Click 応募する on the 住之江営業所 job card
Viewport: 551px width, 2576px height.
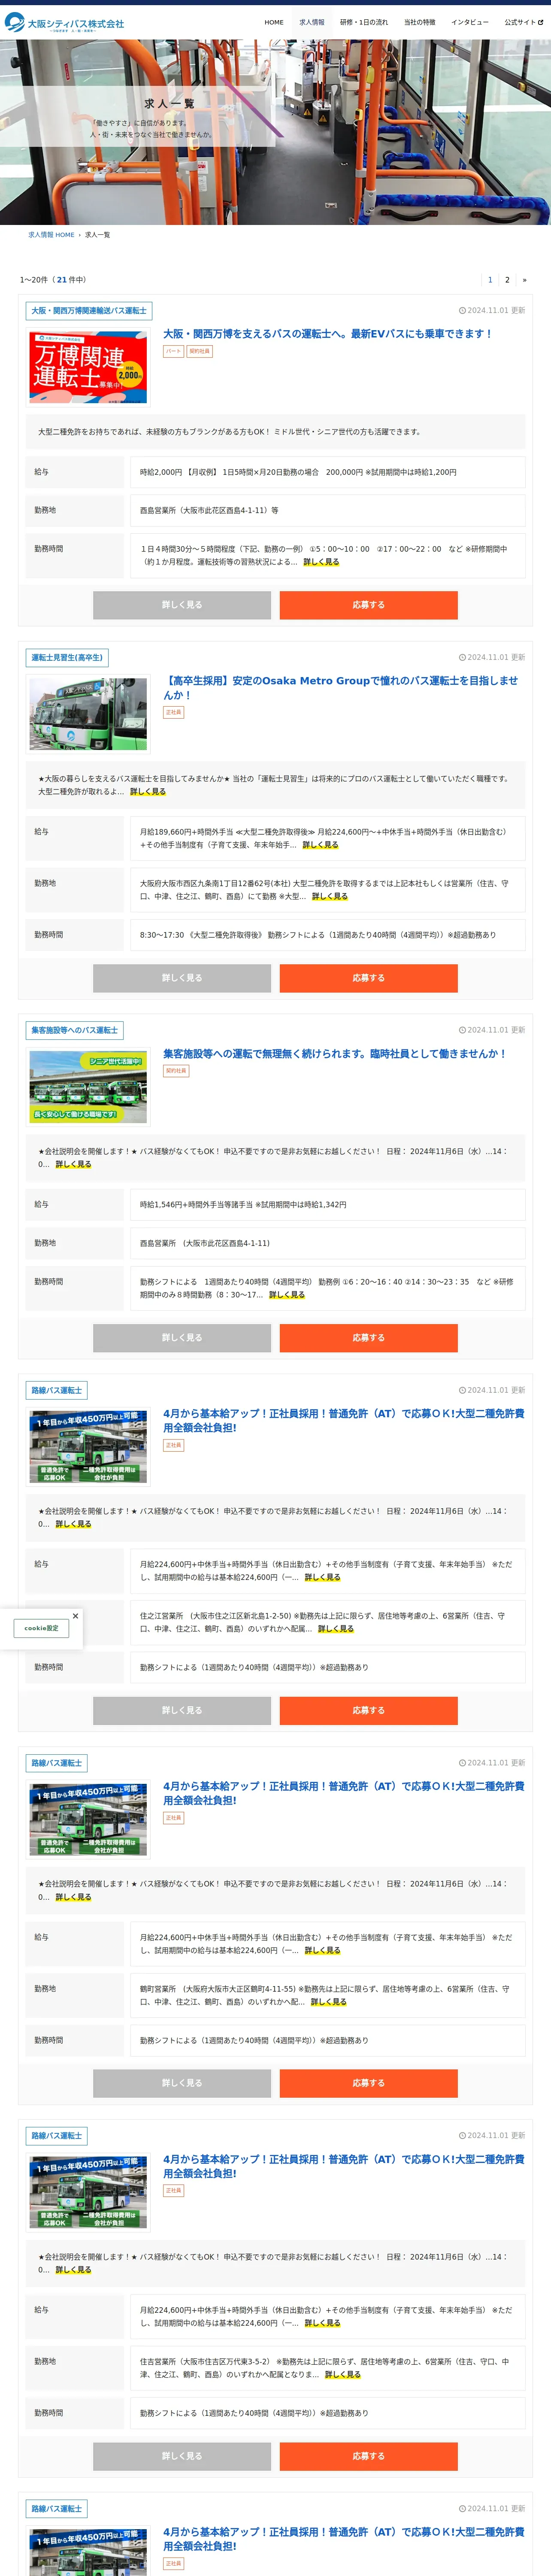pos(368,1711)
